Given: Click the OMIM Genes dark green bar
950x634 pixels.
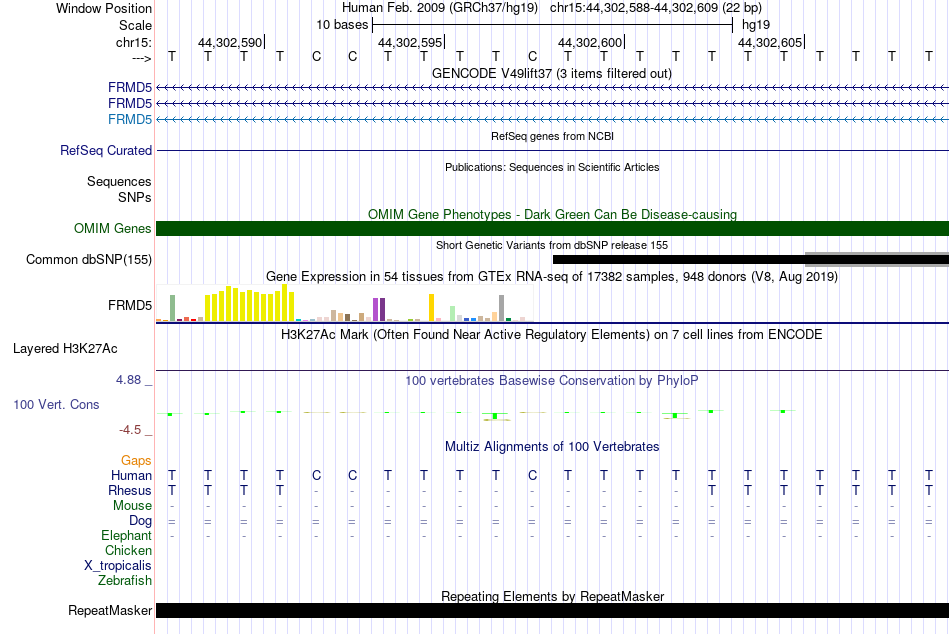Looking at the screenshot, I should (x=552, y=229).
